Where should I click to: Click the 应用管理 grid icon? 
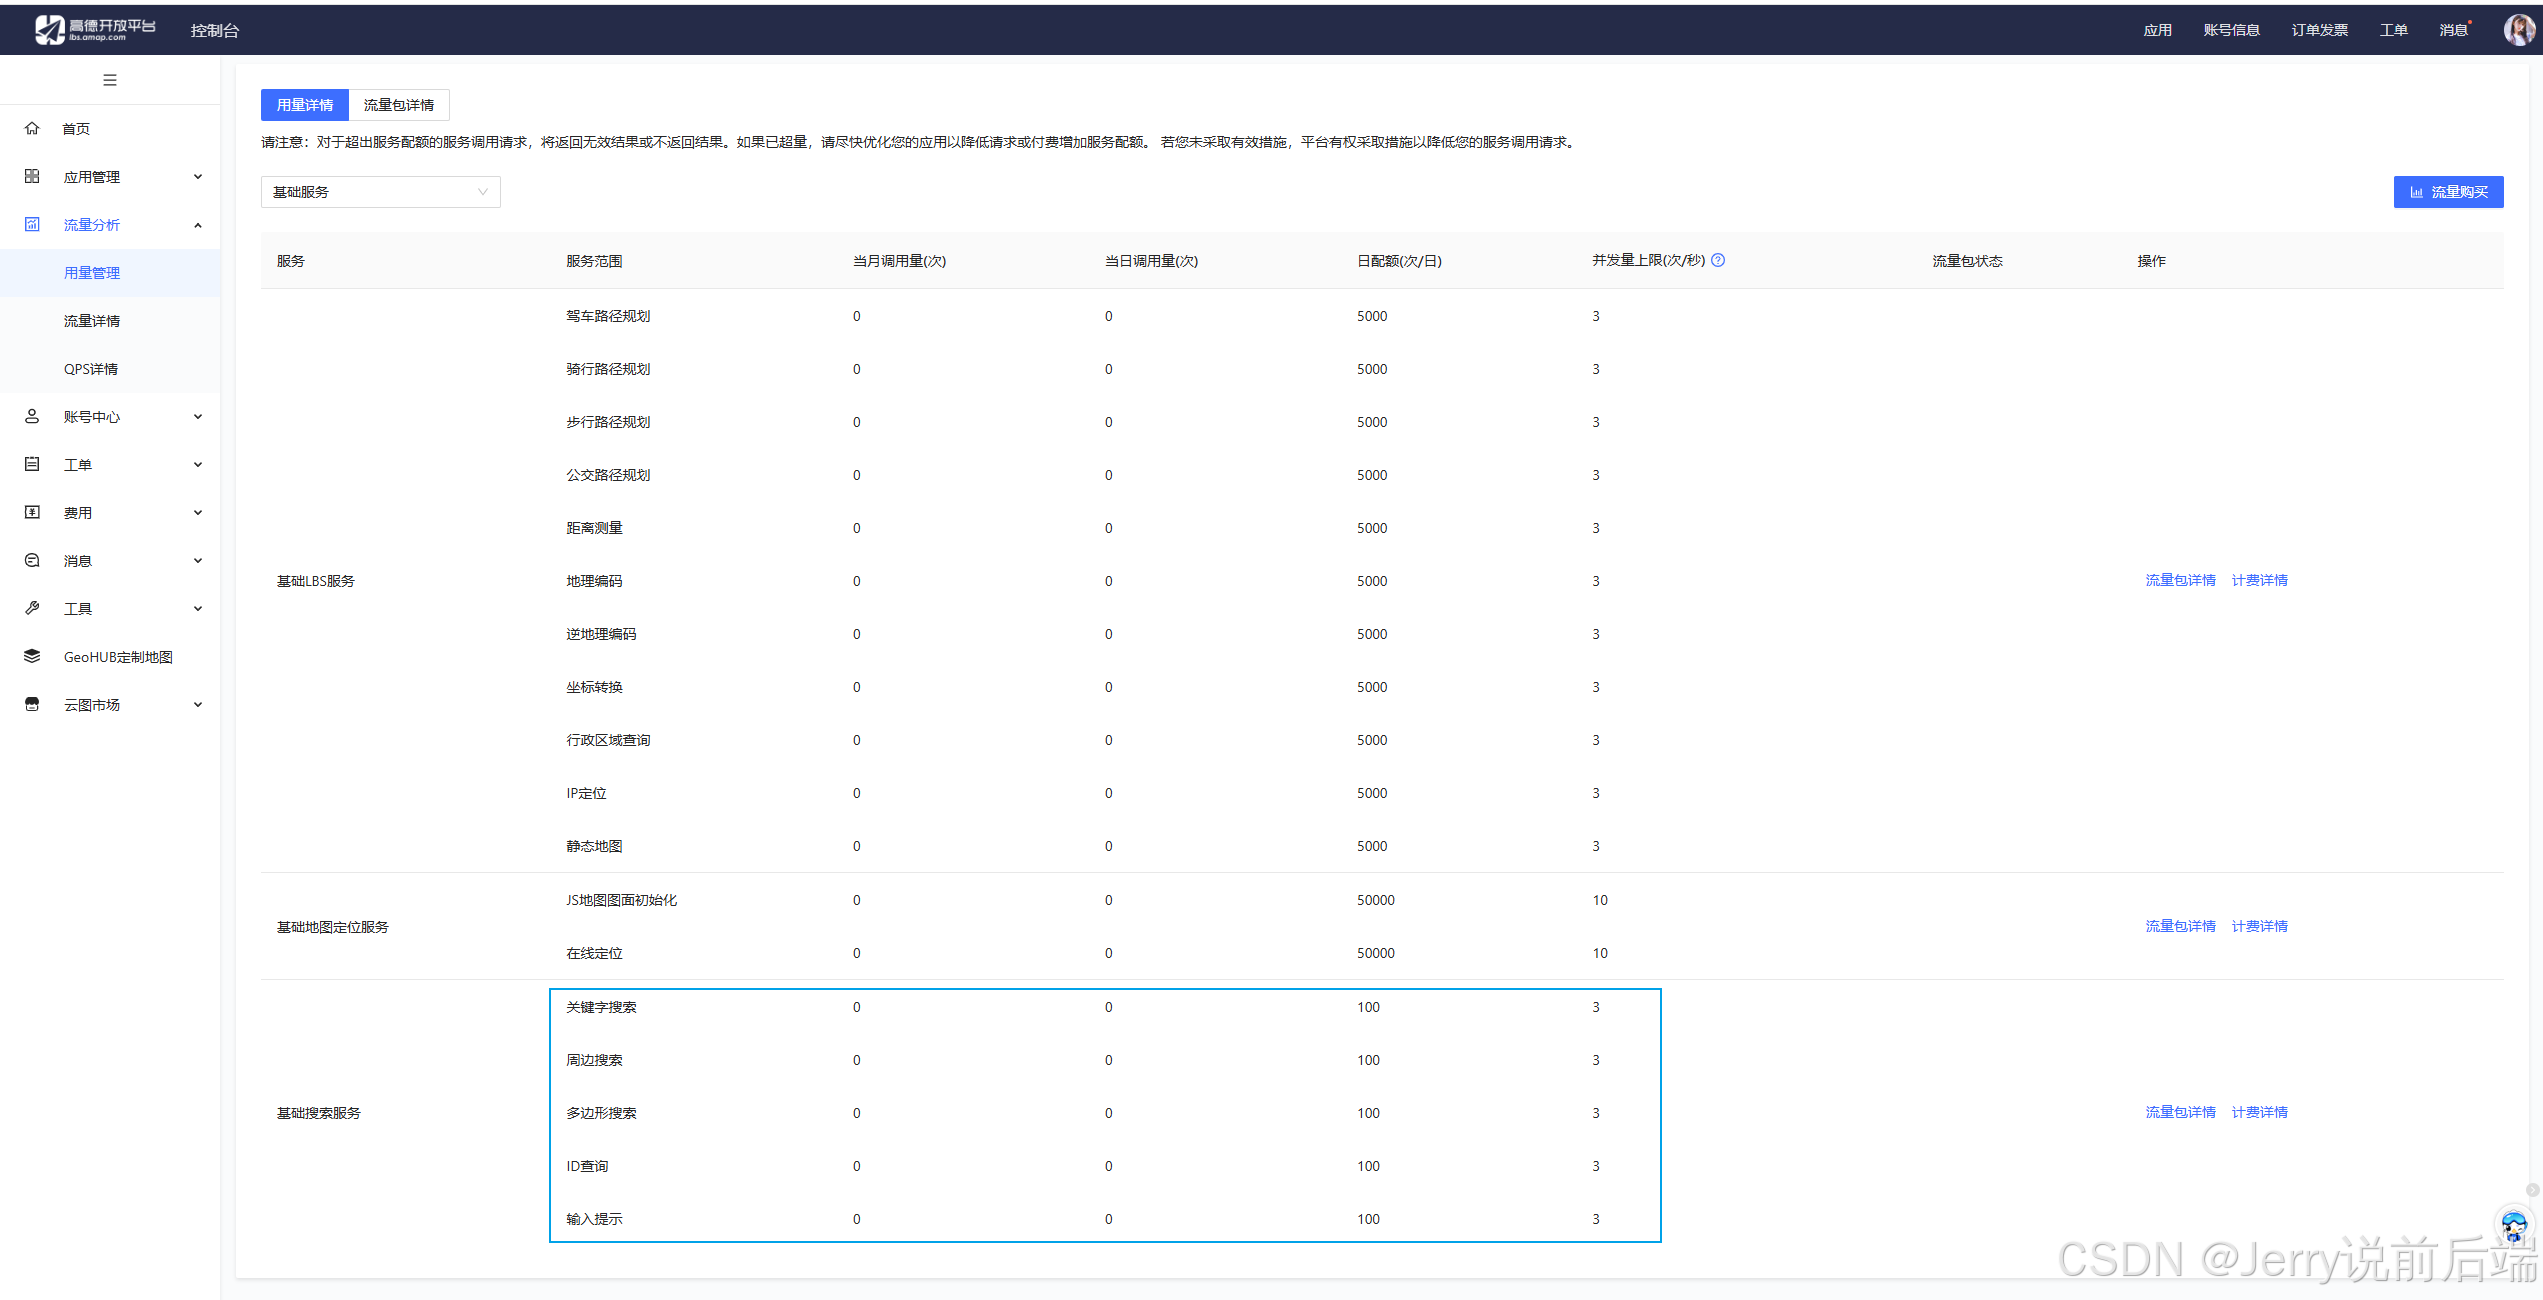[x=32, y=176]
